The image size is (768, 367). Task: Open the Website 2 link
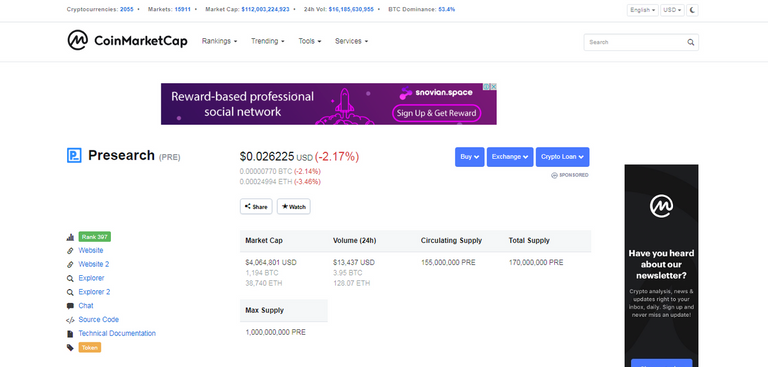tap(94, 264)
